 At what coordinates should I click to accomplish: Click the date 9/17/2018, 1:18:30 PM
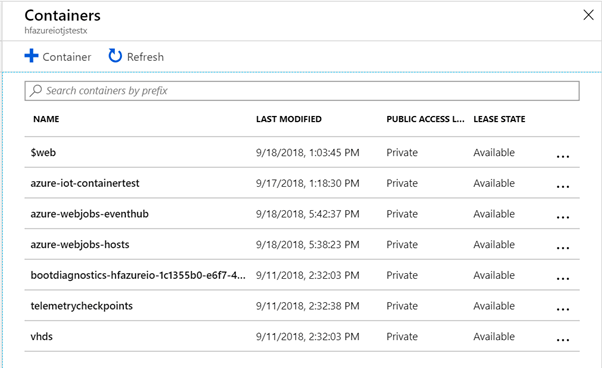[308, 183]
